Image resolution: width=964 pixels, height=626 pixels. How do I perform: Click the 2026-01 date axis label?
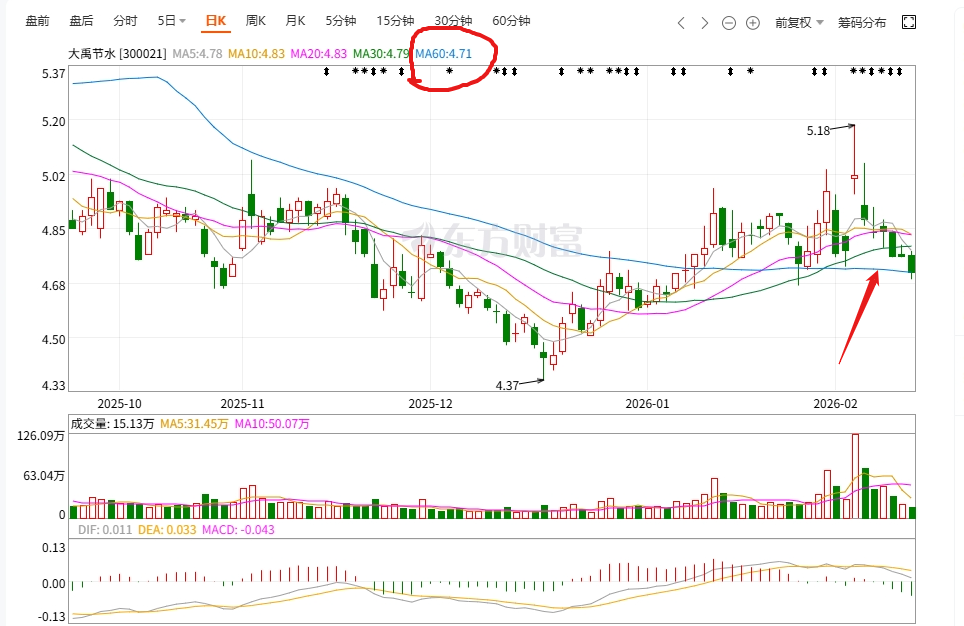647,404
